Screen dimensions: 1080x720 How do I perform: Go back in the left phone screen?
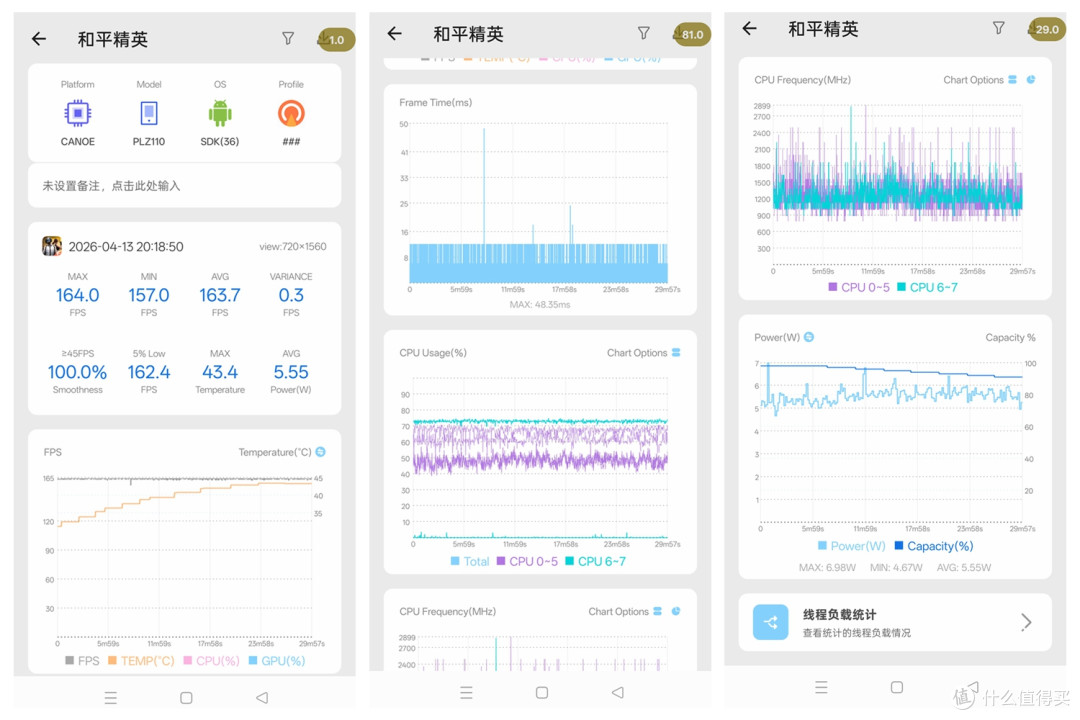(x=39, y=39)
